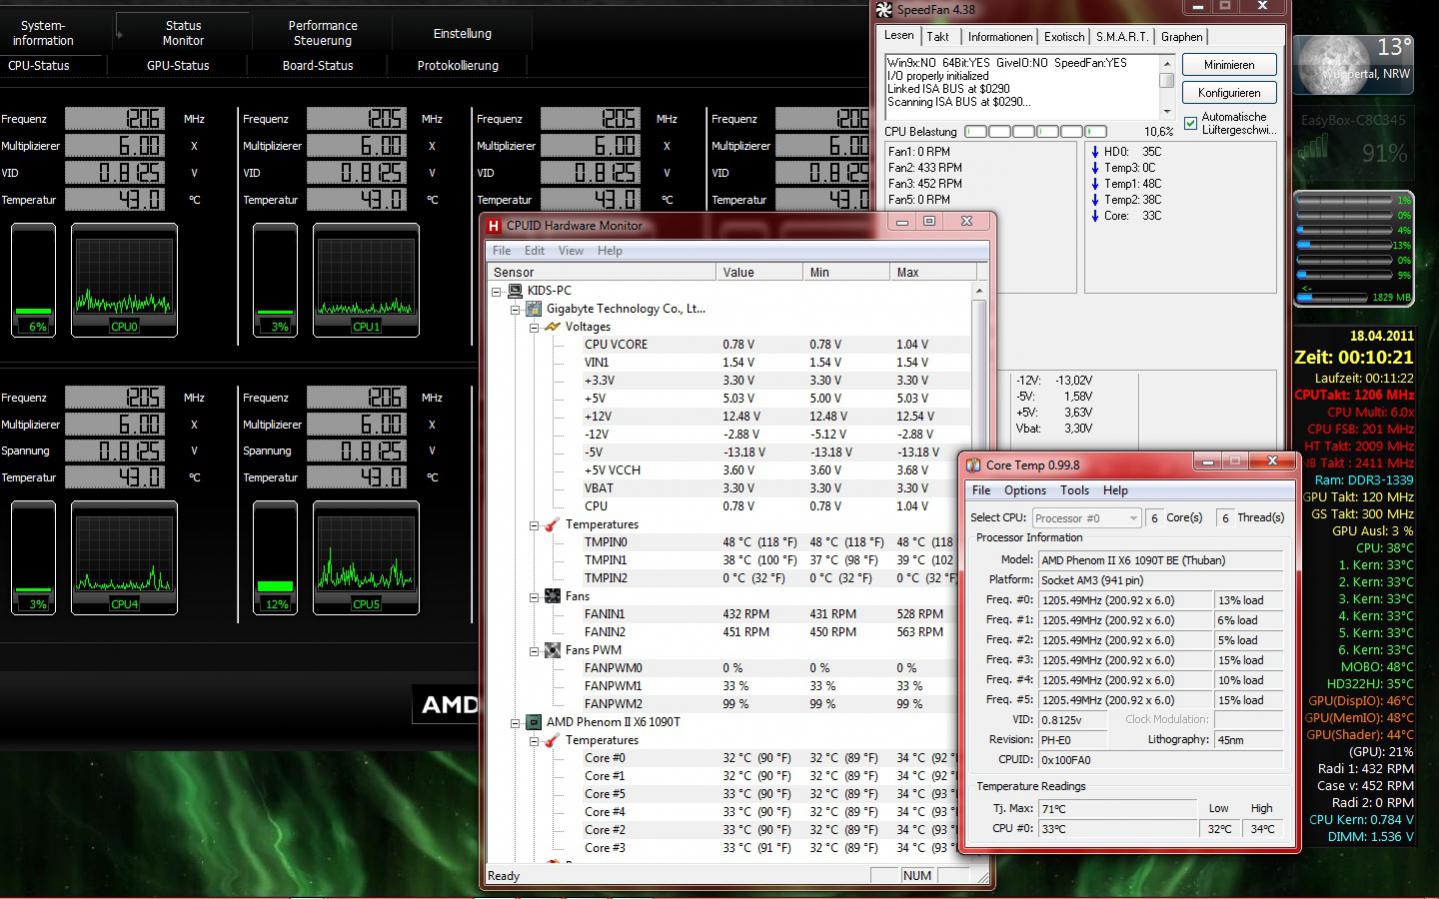This screenshot has height=899, width=1439.
Task: Open the Select CPU Processor #0 dropdown
Action: coord(1086,518)
